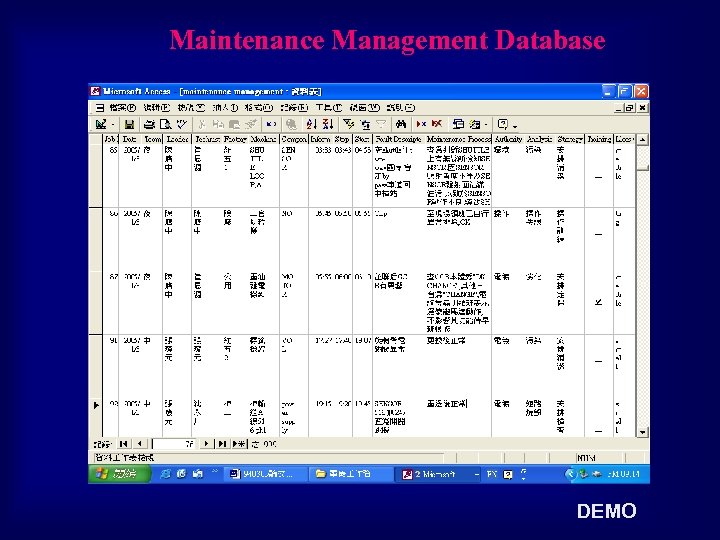The width and height of the screenshot is (720, 540).
Task: Click the New Record toolbar icon
Action: click(x=421, y=124)
